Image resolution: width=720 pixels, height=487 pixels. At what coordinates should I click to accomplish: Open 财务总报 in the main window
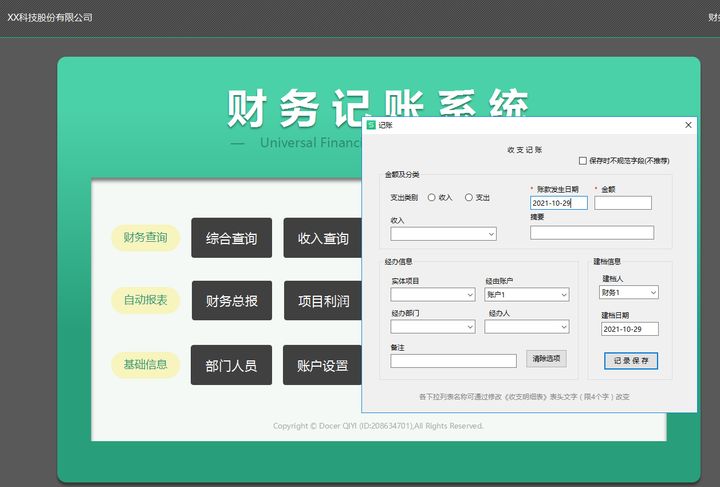click(x=232, y=301)
